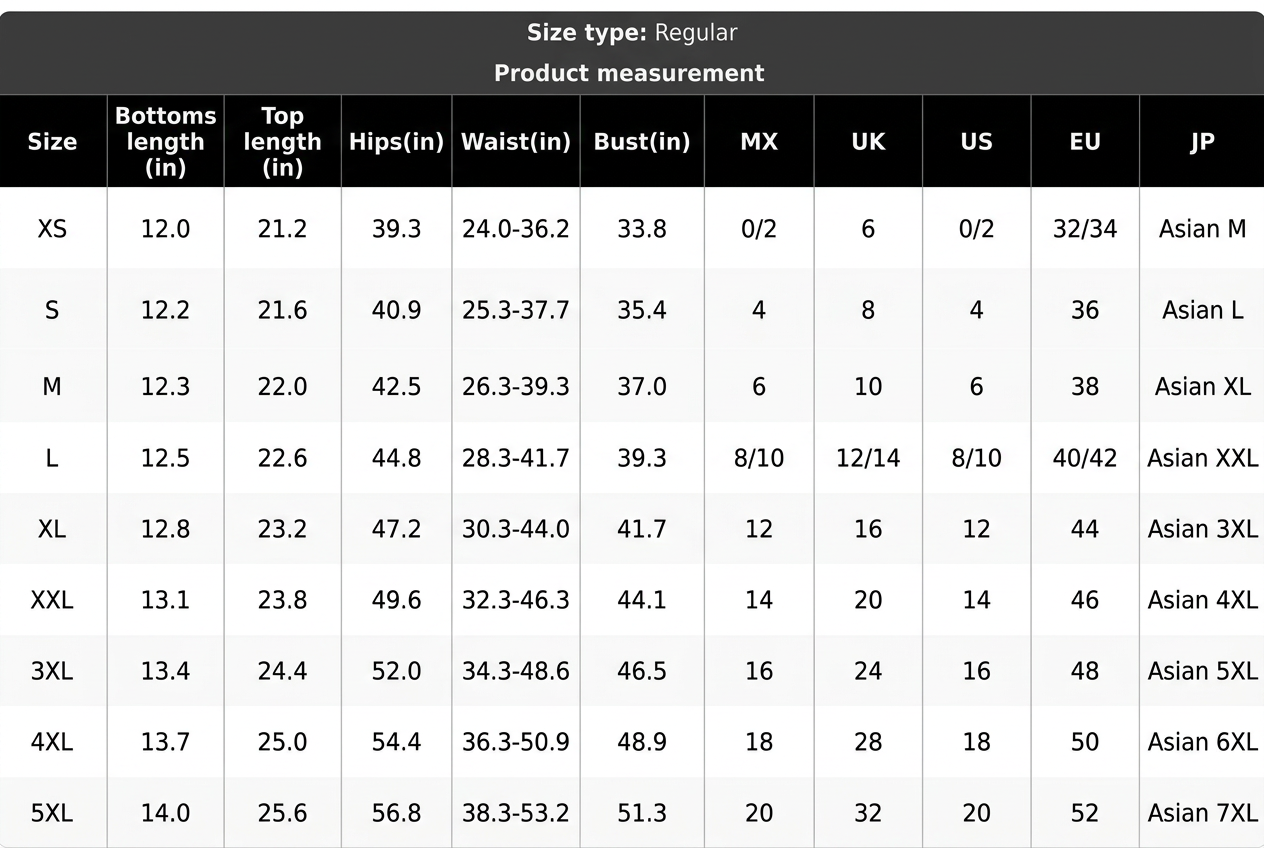Image resolution: width=1264 pixels, height=848 pixels.
Task: Select the Bottoms length column header
Action: point(165,142)
